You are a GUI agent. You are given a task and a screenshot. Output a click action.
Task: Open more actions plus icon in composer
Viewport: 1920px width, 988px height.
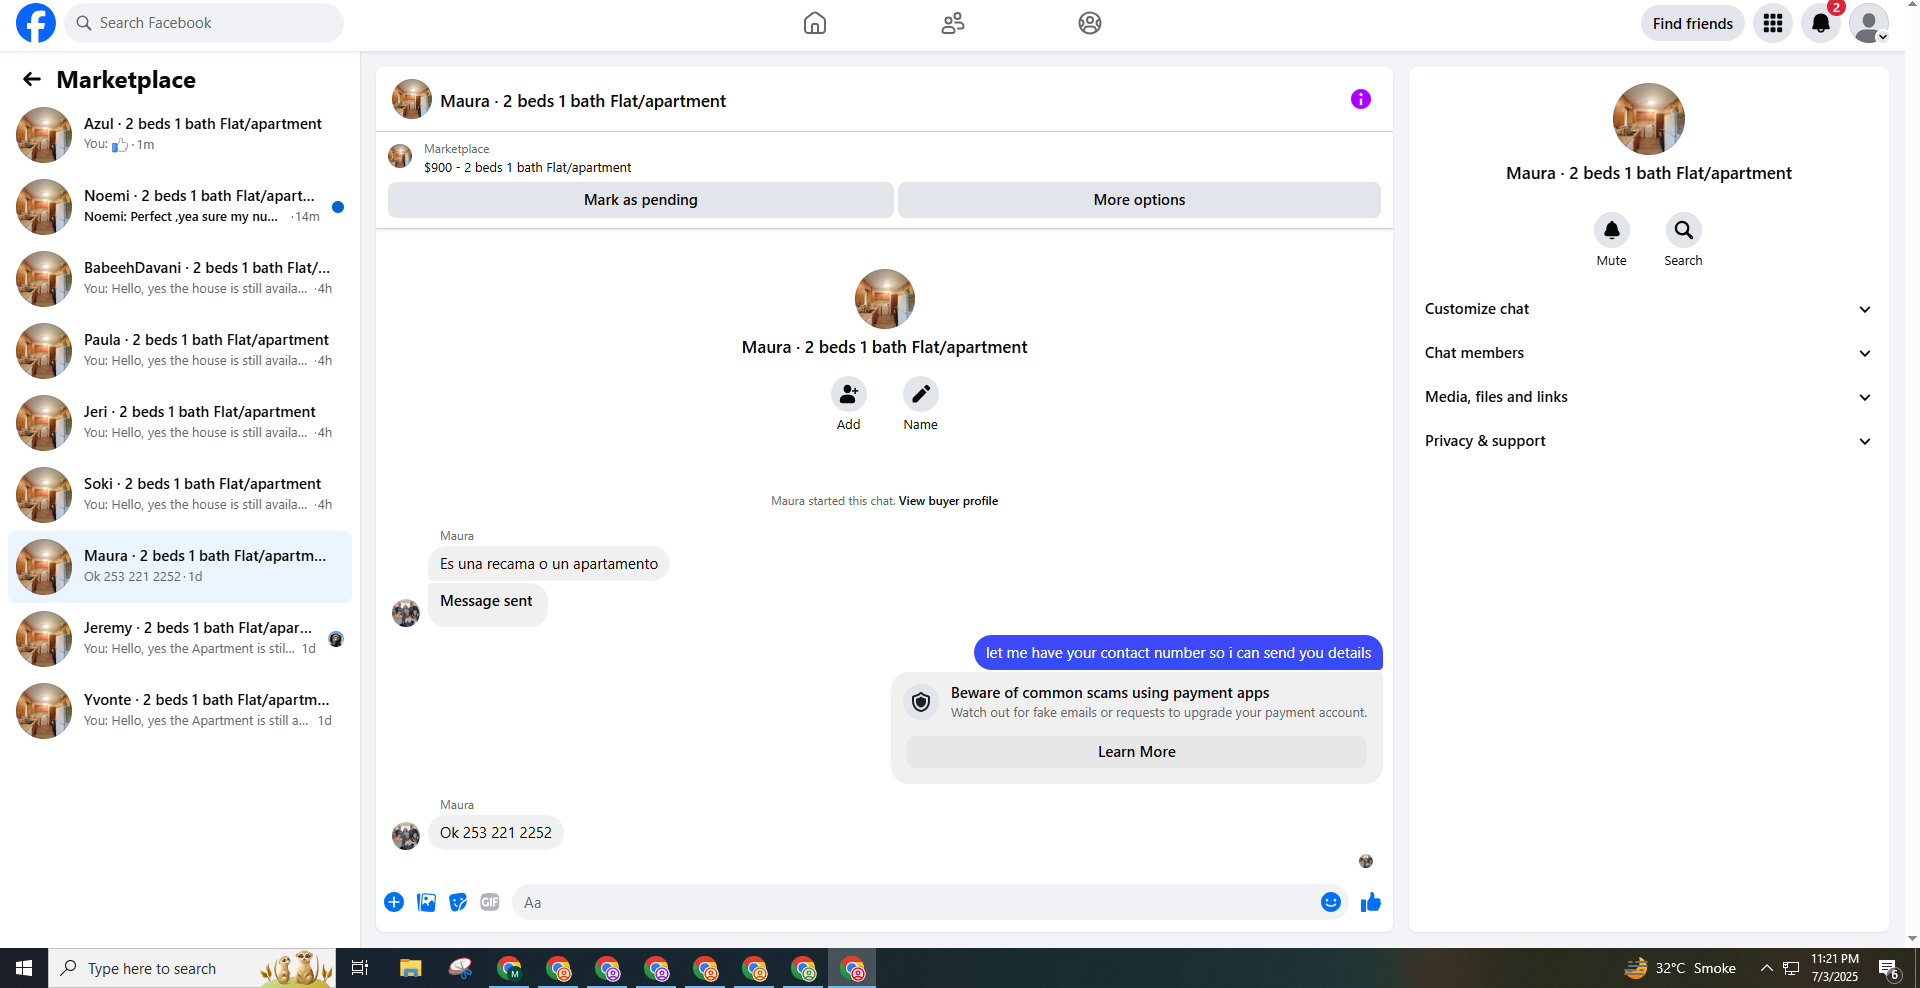(394, 902)
